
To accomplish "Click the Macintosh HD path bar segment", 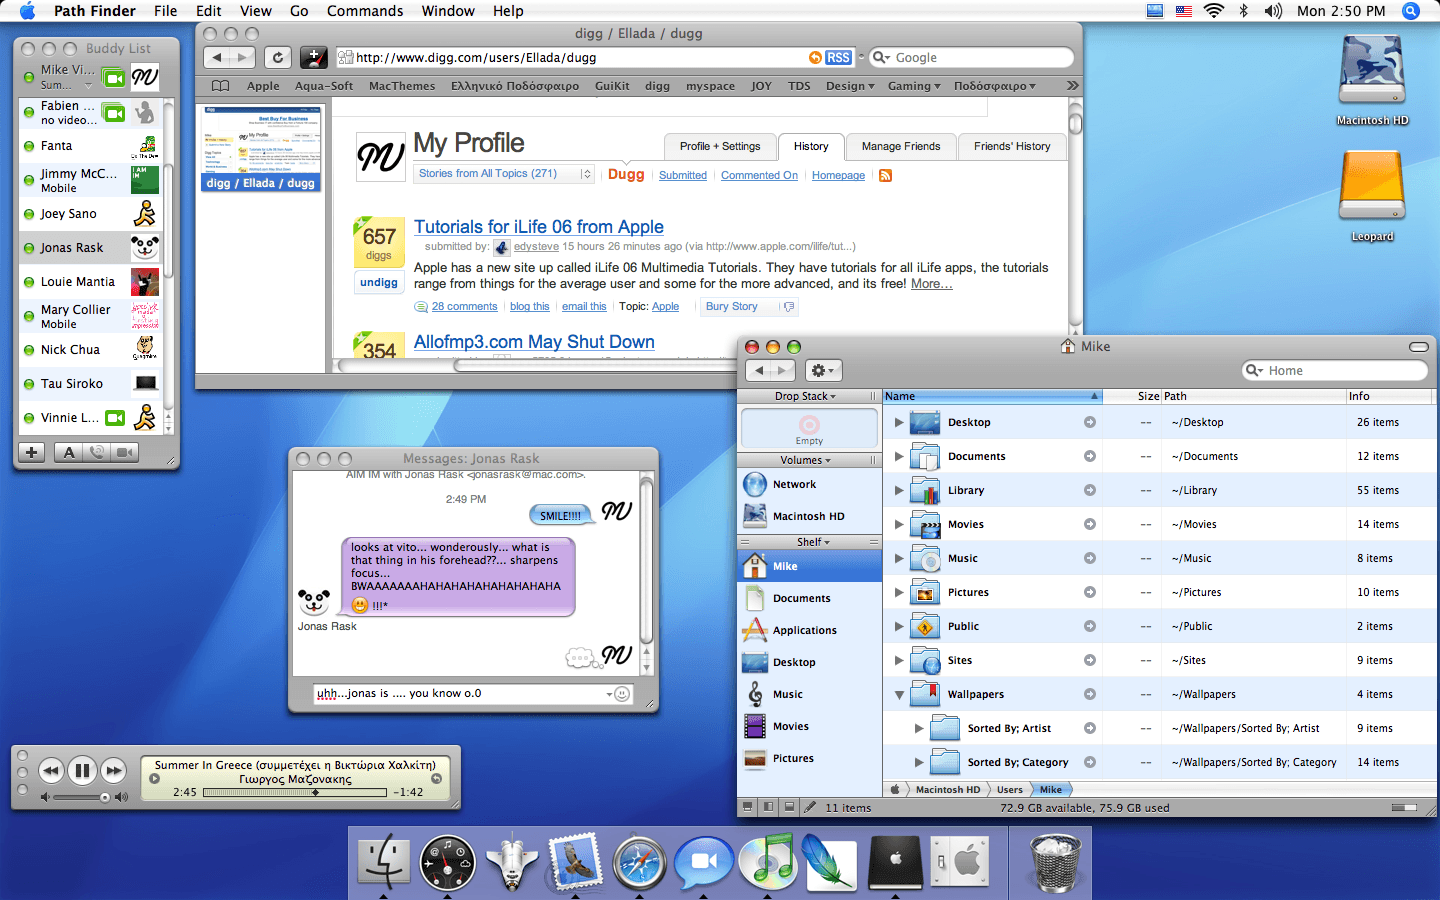I will 948,789.
